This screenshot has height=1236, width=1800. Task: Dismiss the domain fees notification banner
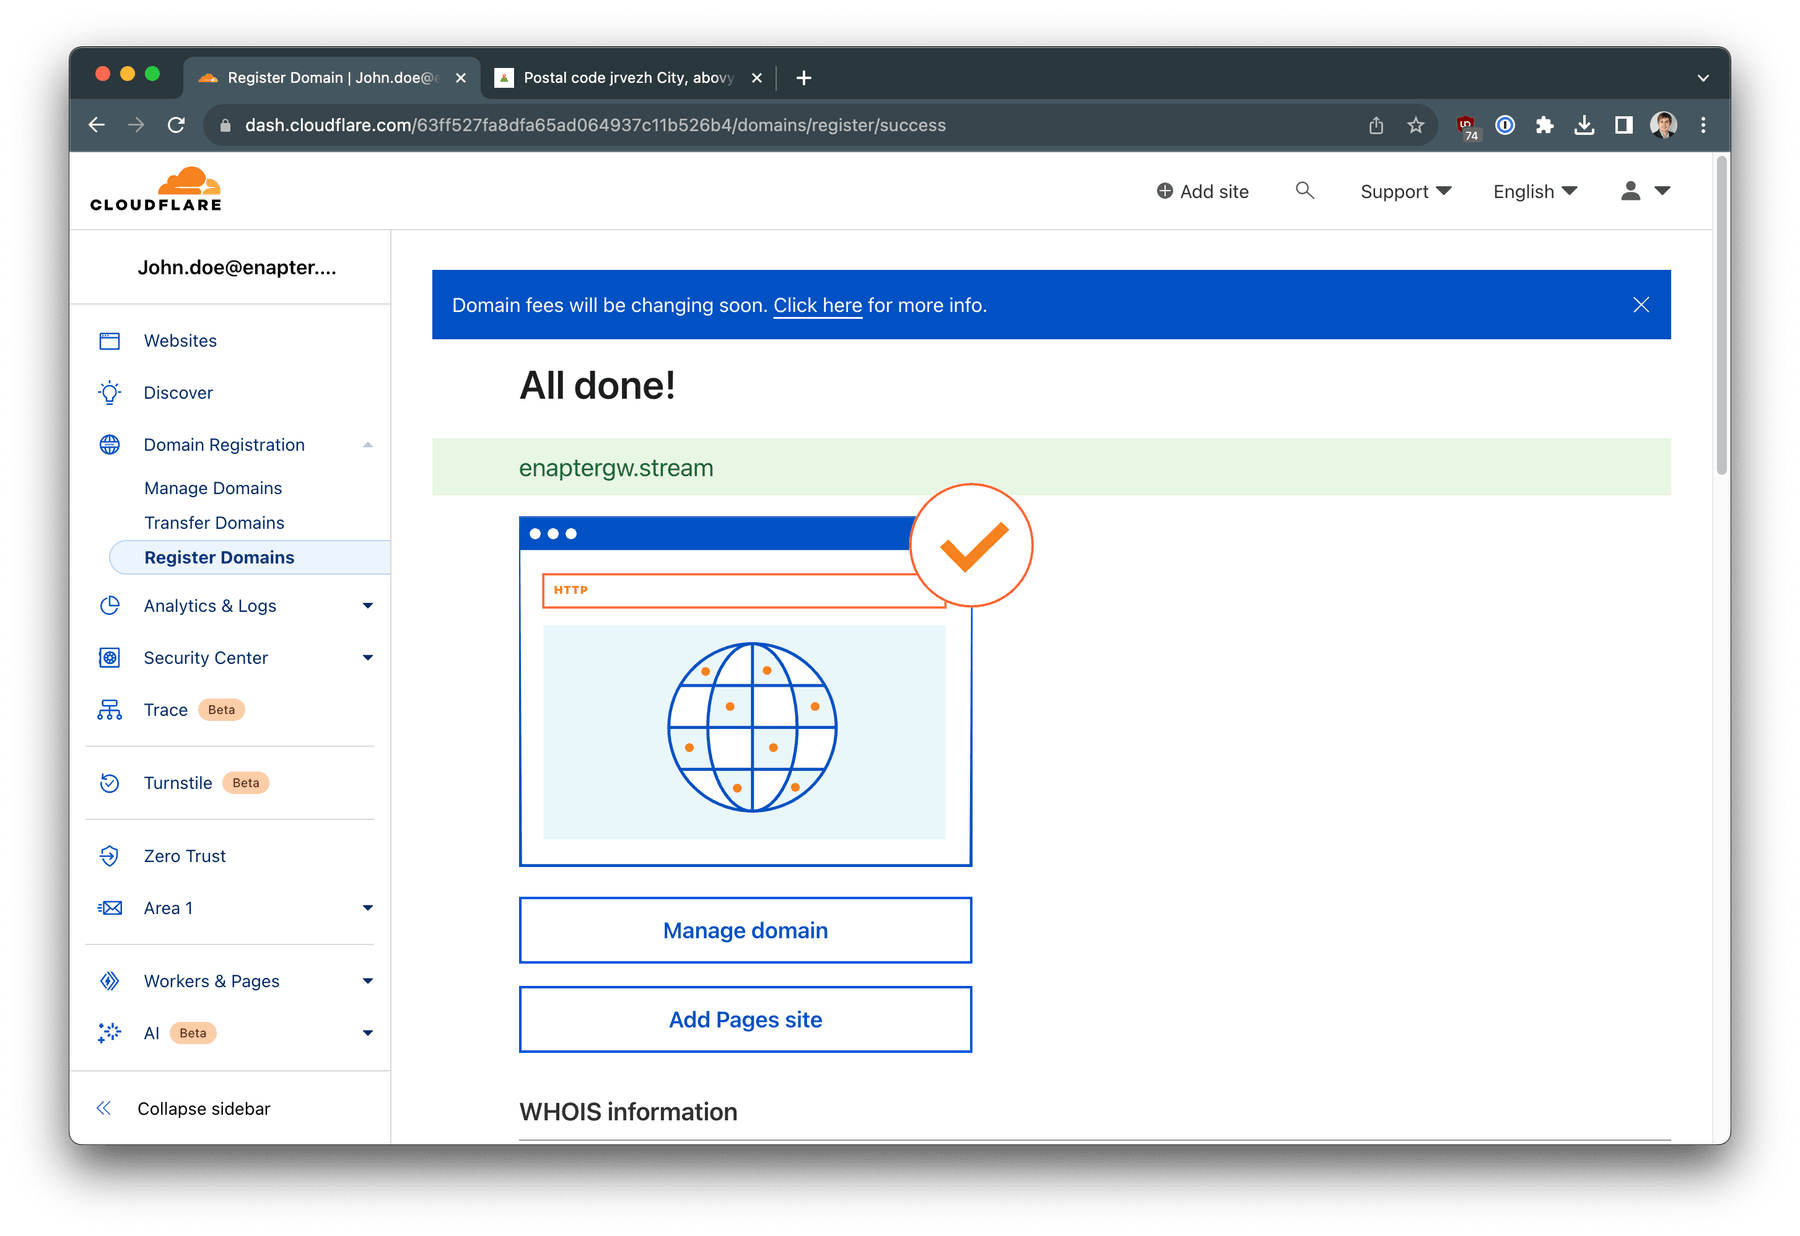[1641, 305]
